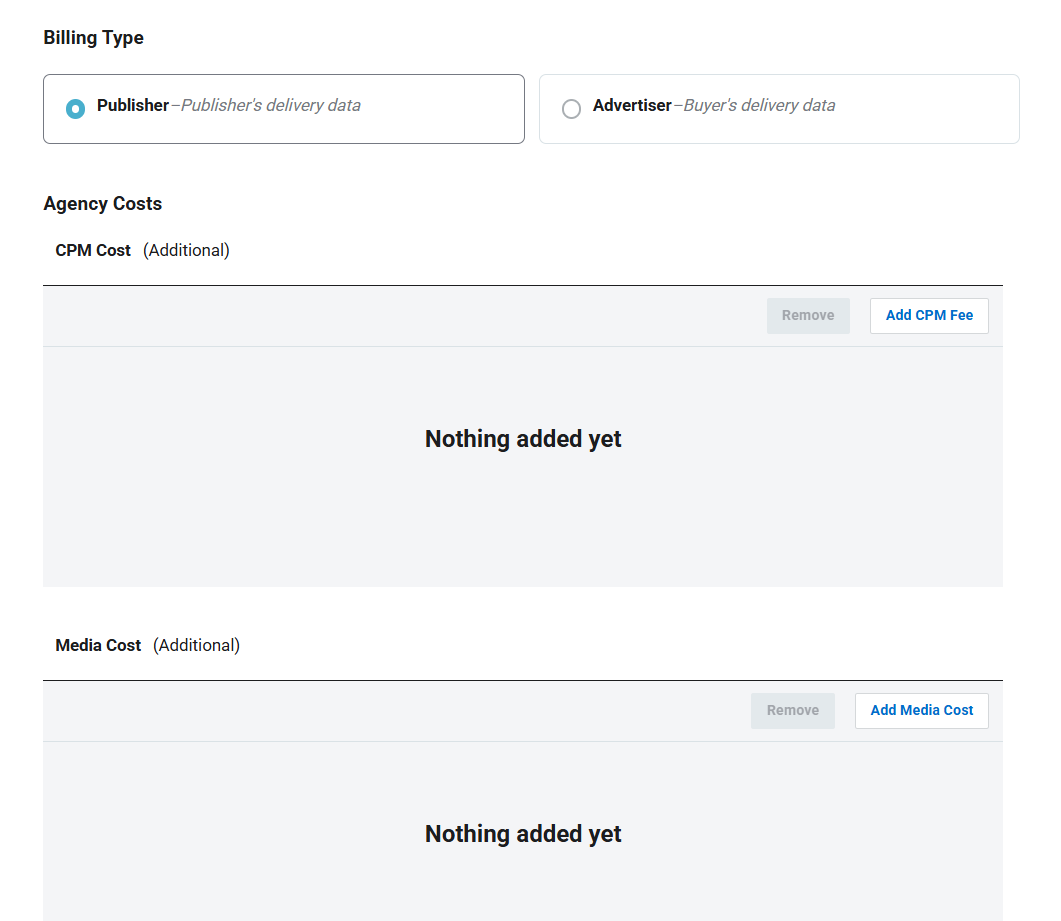The width and height of the screenshot is (1061, 921).
Task: Click "Nothing added yet" in the CPM Cost table
Action: tap(523, 439)
